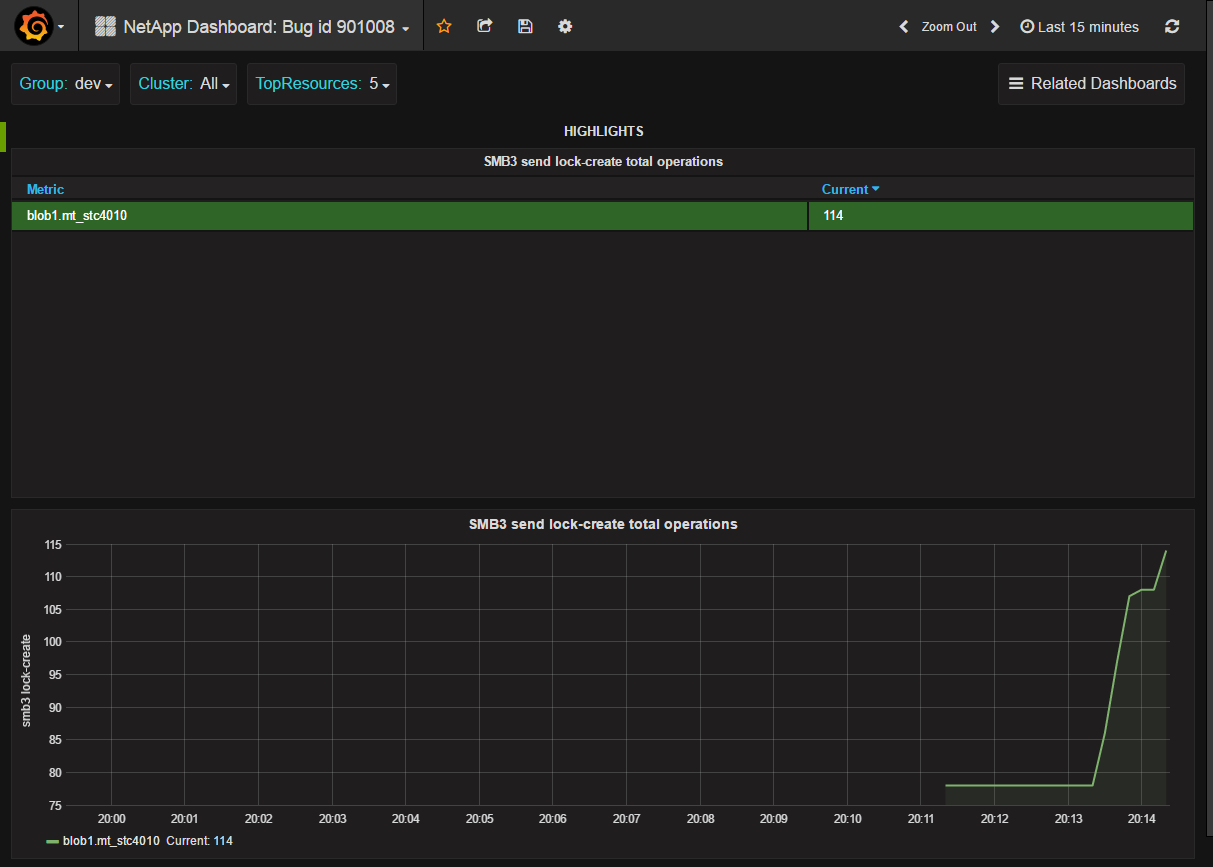Toggle blob1.mt_stc4010 series in graph legend

click(x=111, y=841)
